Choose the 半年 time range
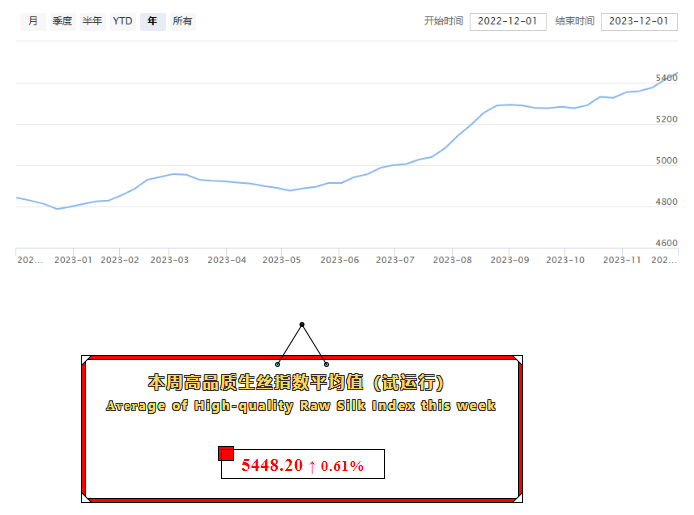The height and width of the screenshot is (515, 694). pyautogui.click(x=92, y=21)
